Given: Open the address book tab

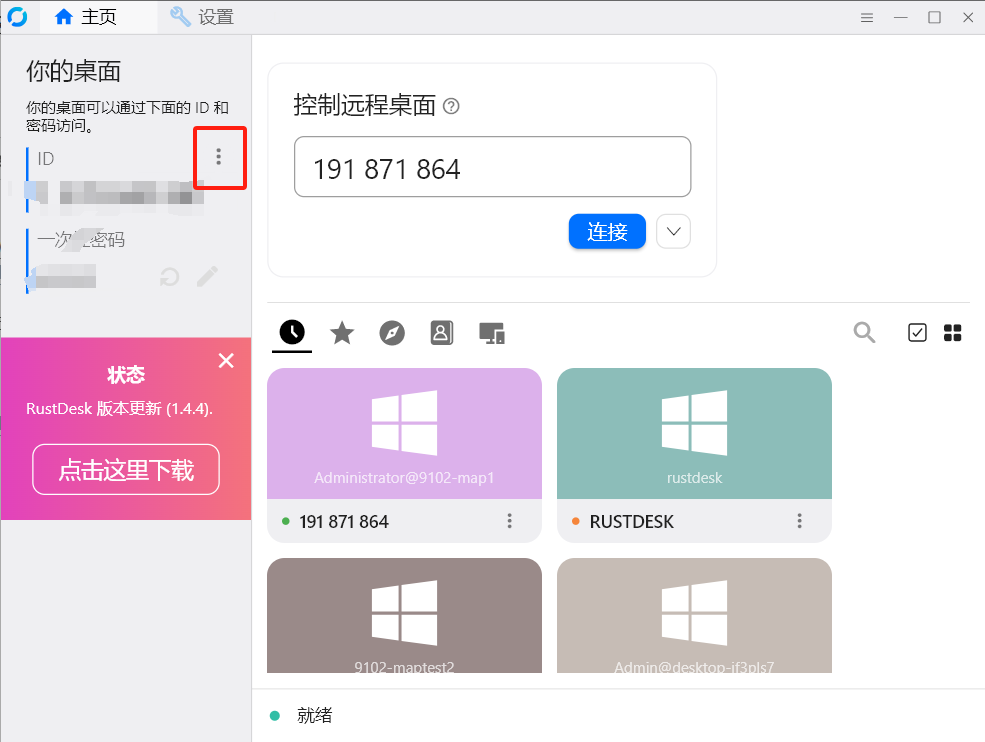Looking at the screenshot, I should (442, 333).
